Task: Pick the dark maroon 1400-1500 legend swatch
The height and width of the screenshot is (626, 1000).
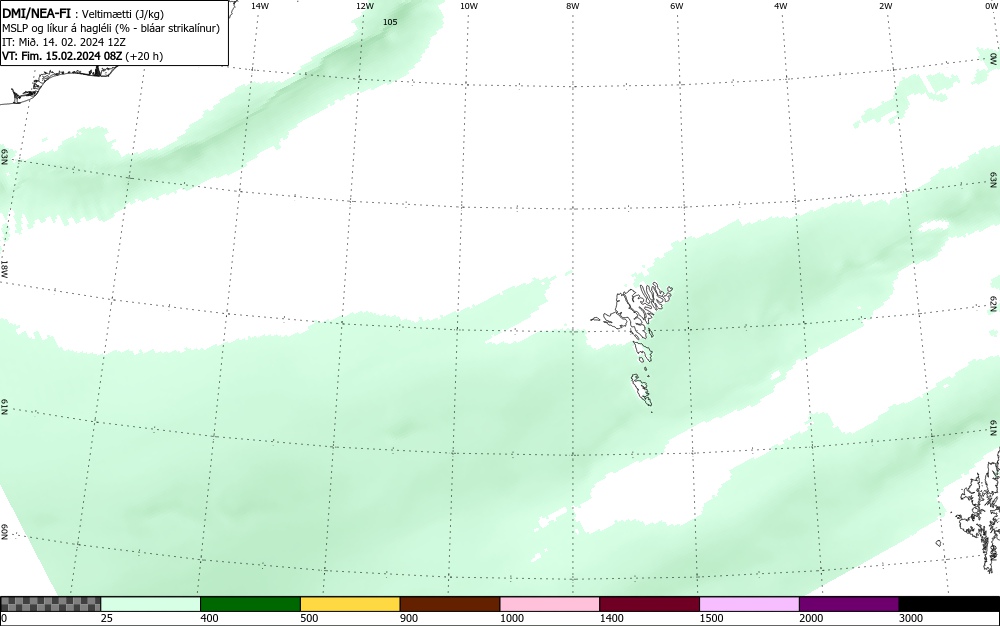Action: (x=649, y=604)
